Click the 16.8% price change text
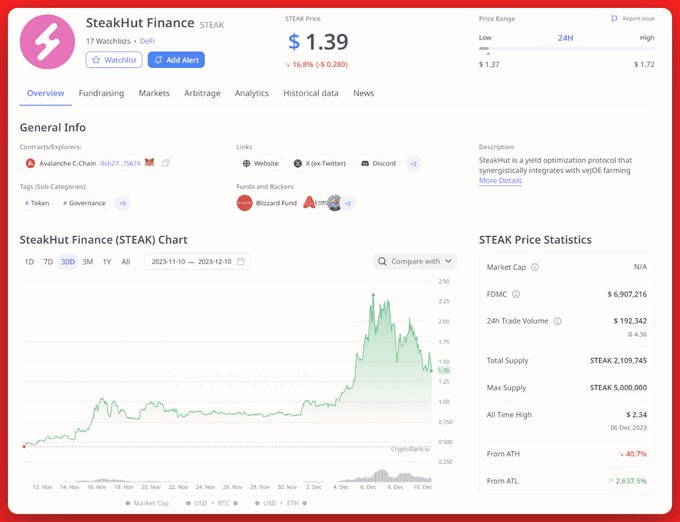The image size is (680, 522). pyautogui.click(x=317, y=64)
